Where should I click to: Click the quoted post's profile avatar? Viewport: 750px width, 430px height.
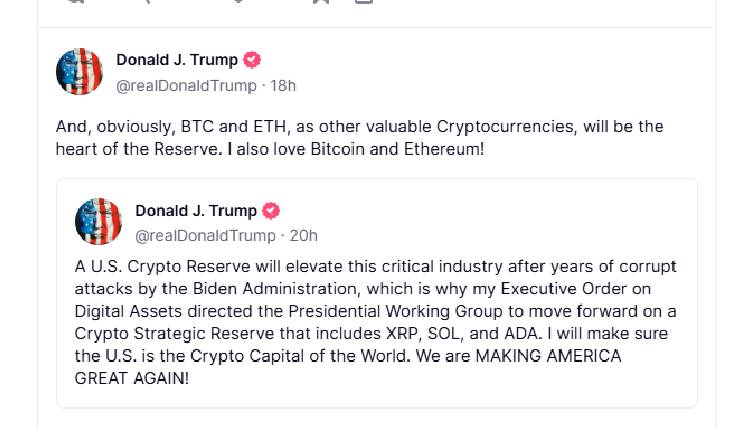(99, 222)
